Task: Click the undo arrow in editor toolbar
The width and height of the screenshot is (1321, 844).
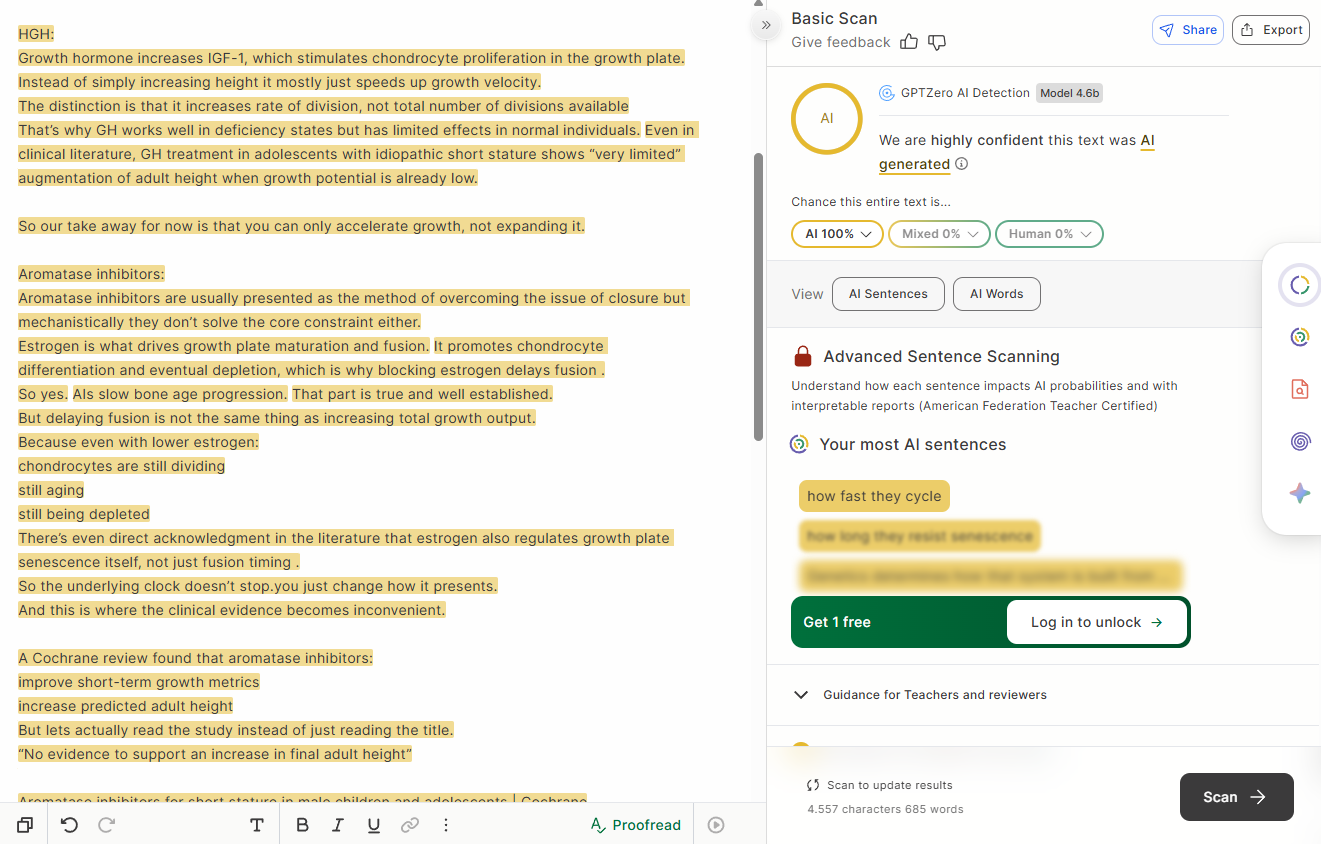Action: (x=69, y=825)
